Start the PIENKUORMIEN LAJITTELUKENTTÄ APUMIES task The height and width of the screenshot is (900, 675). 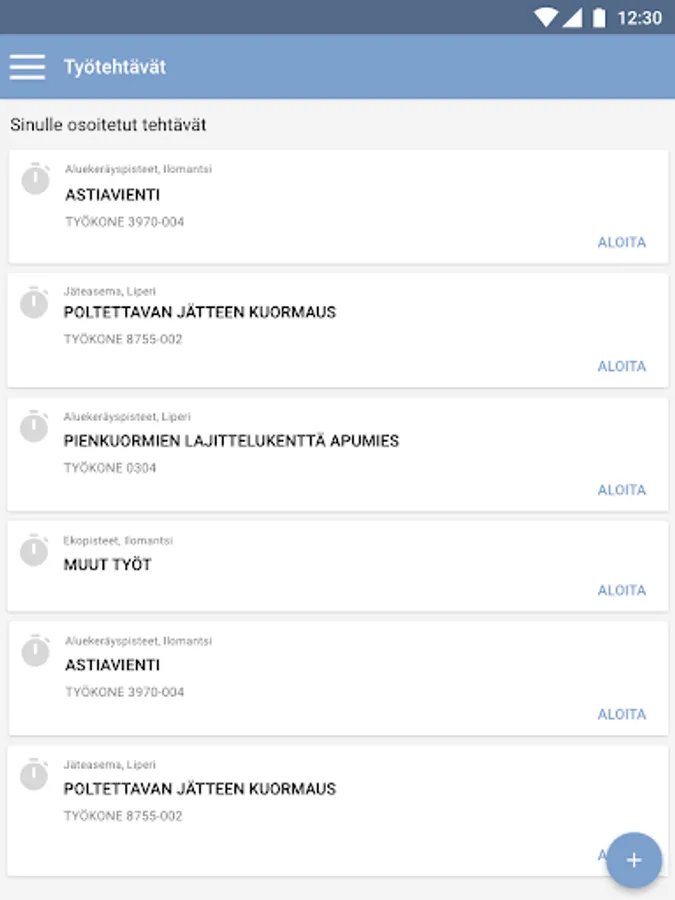tap(621, 490)
